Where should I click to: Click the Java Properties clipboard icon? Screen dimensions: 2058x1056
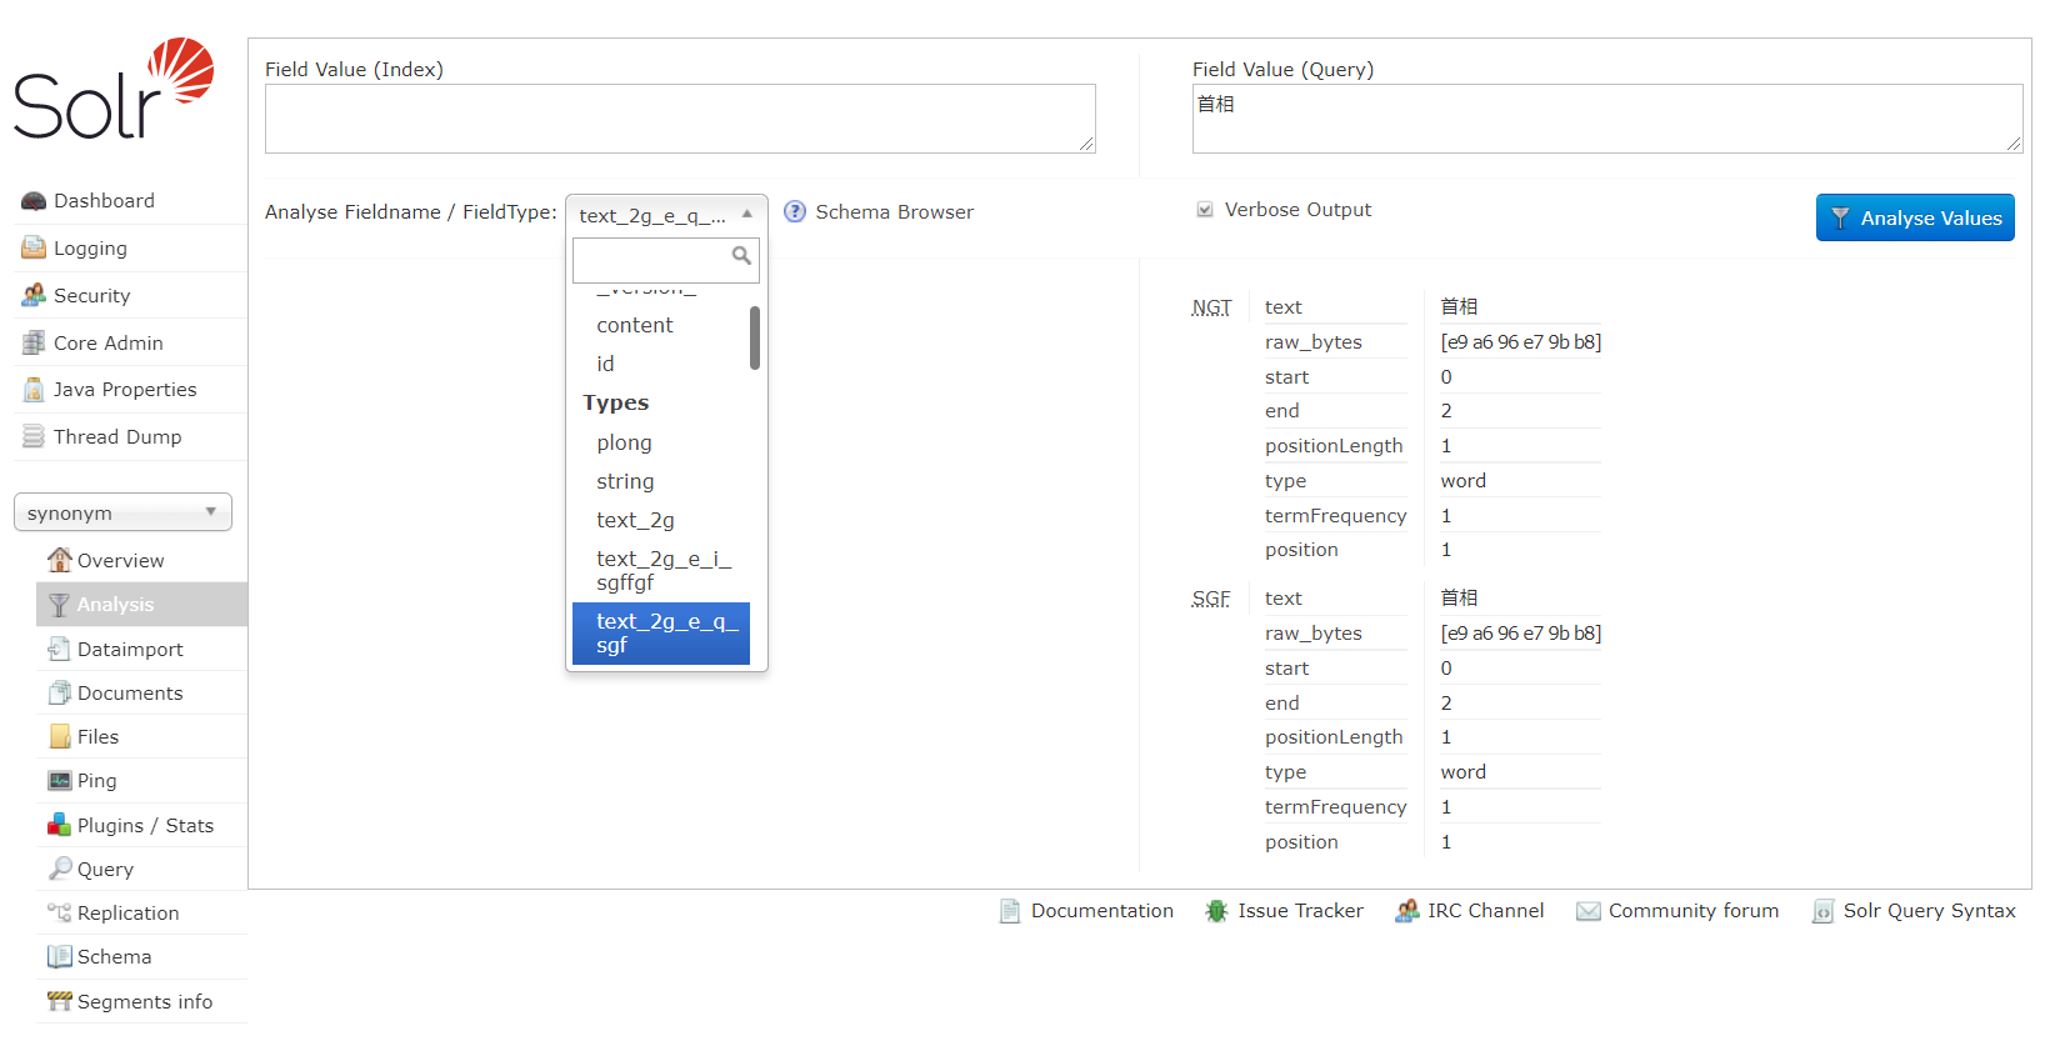click(x=33, y=390)
